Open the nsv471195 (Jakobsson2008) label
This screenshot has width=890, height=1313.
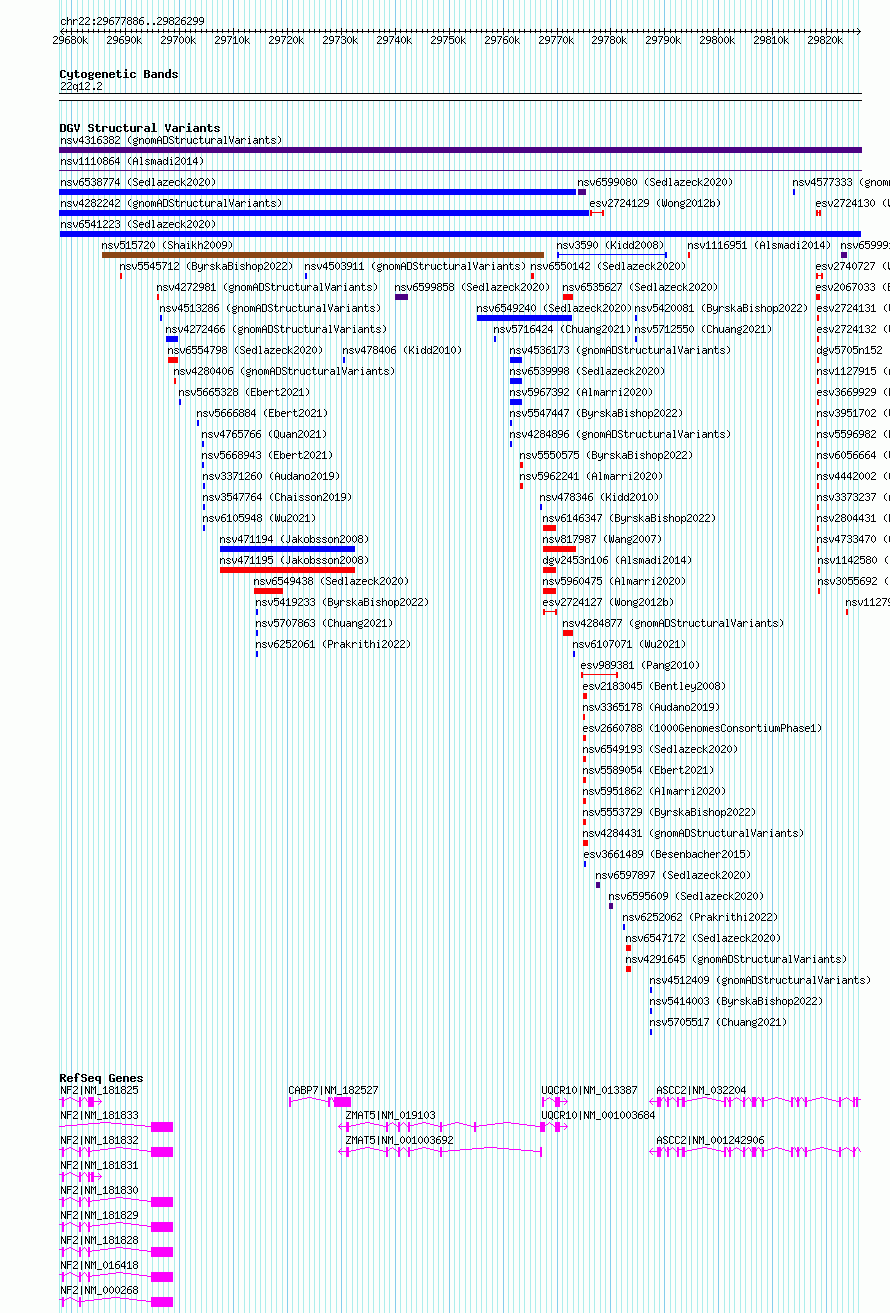294,560
